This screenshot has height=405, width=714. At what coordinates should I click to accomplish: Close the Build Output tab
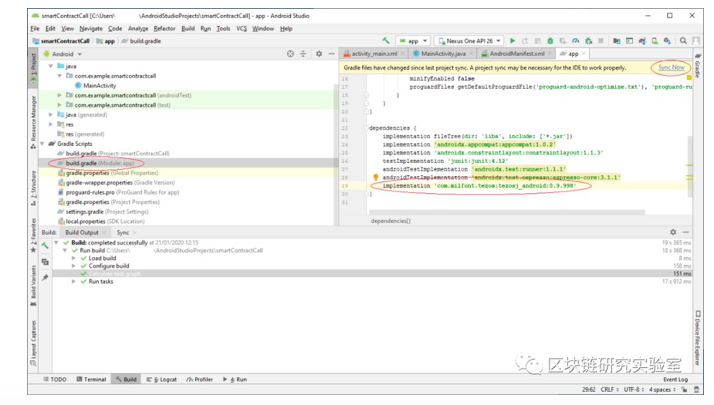tap(103, 233)
